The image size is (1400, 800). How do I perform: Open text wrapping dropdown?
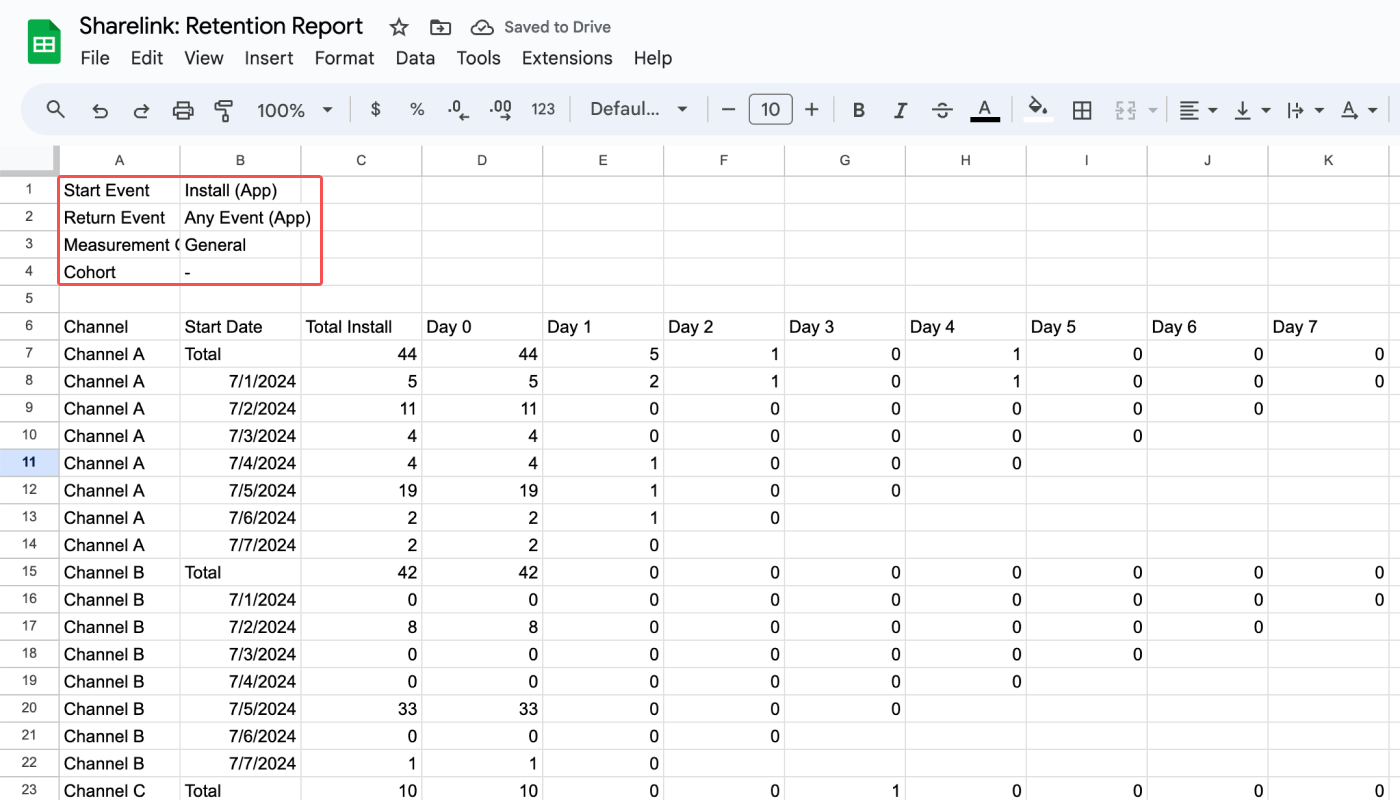[x=1305, y=110]
